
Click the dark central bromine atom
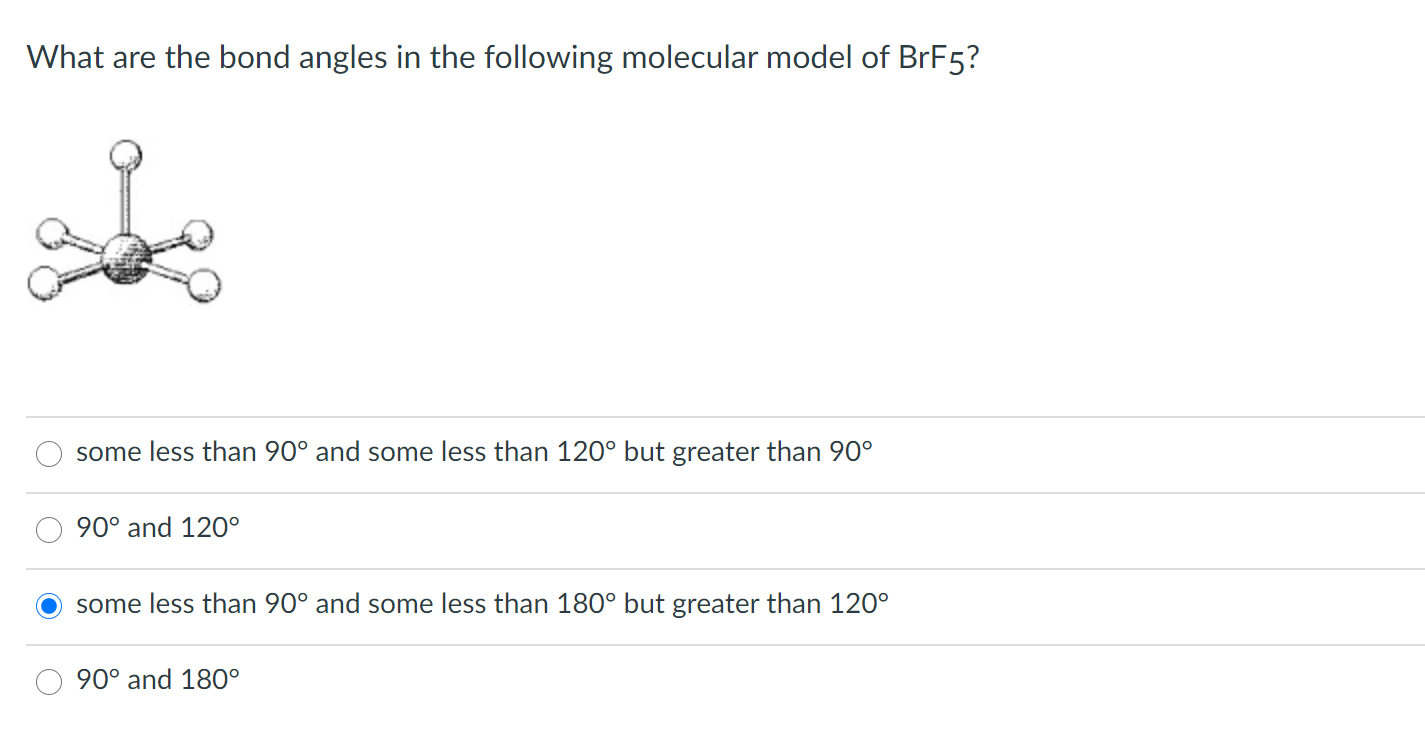126,256
